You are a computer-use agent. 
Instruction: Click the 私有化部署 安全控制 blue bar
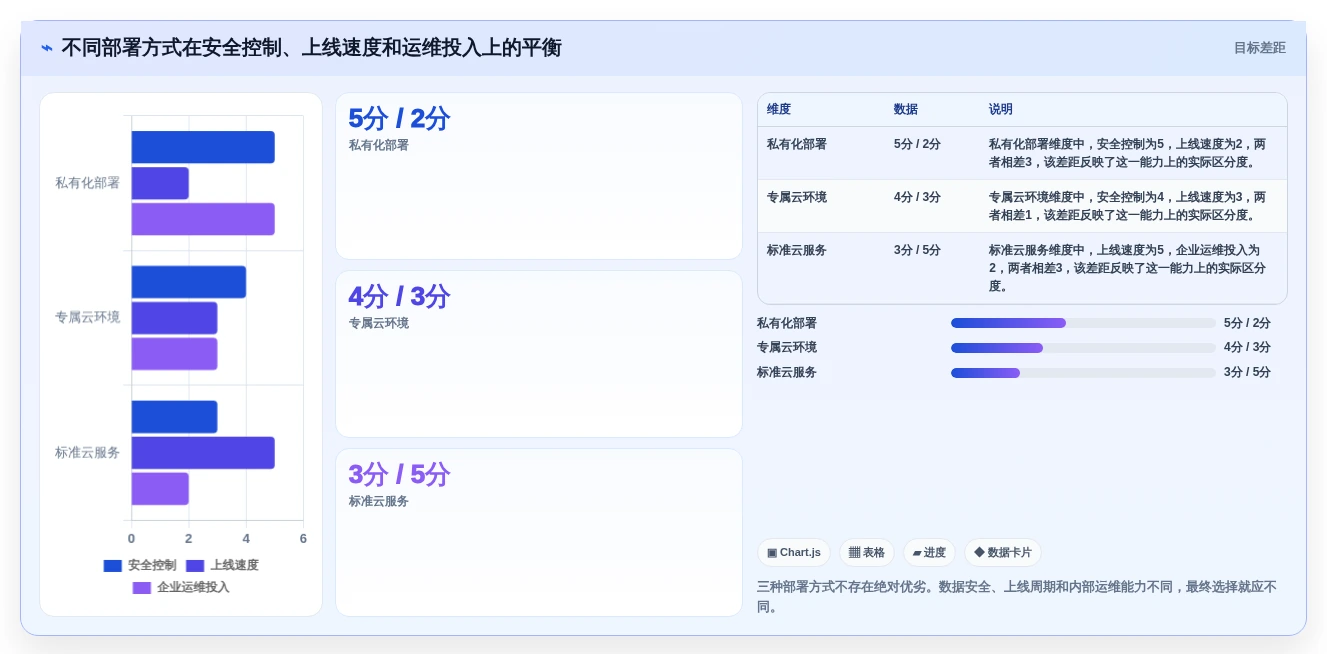point(203,147)
